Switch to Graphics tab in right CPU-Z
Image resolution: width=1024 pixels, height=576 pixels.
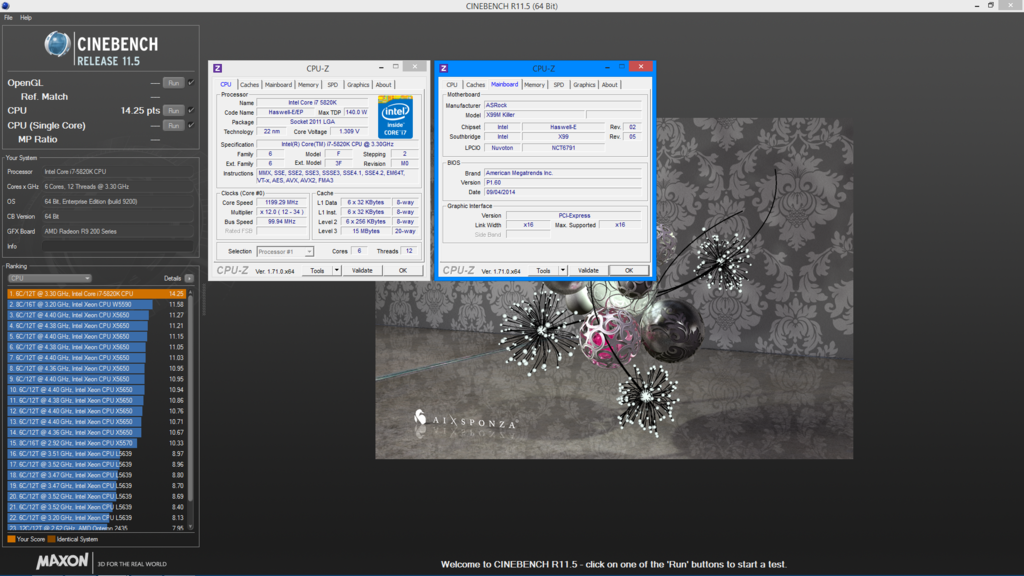click(584, 85)
